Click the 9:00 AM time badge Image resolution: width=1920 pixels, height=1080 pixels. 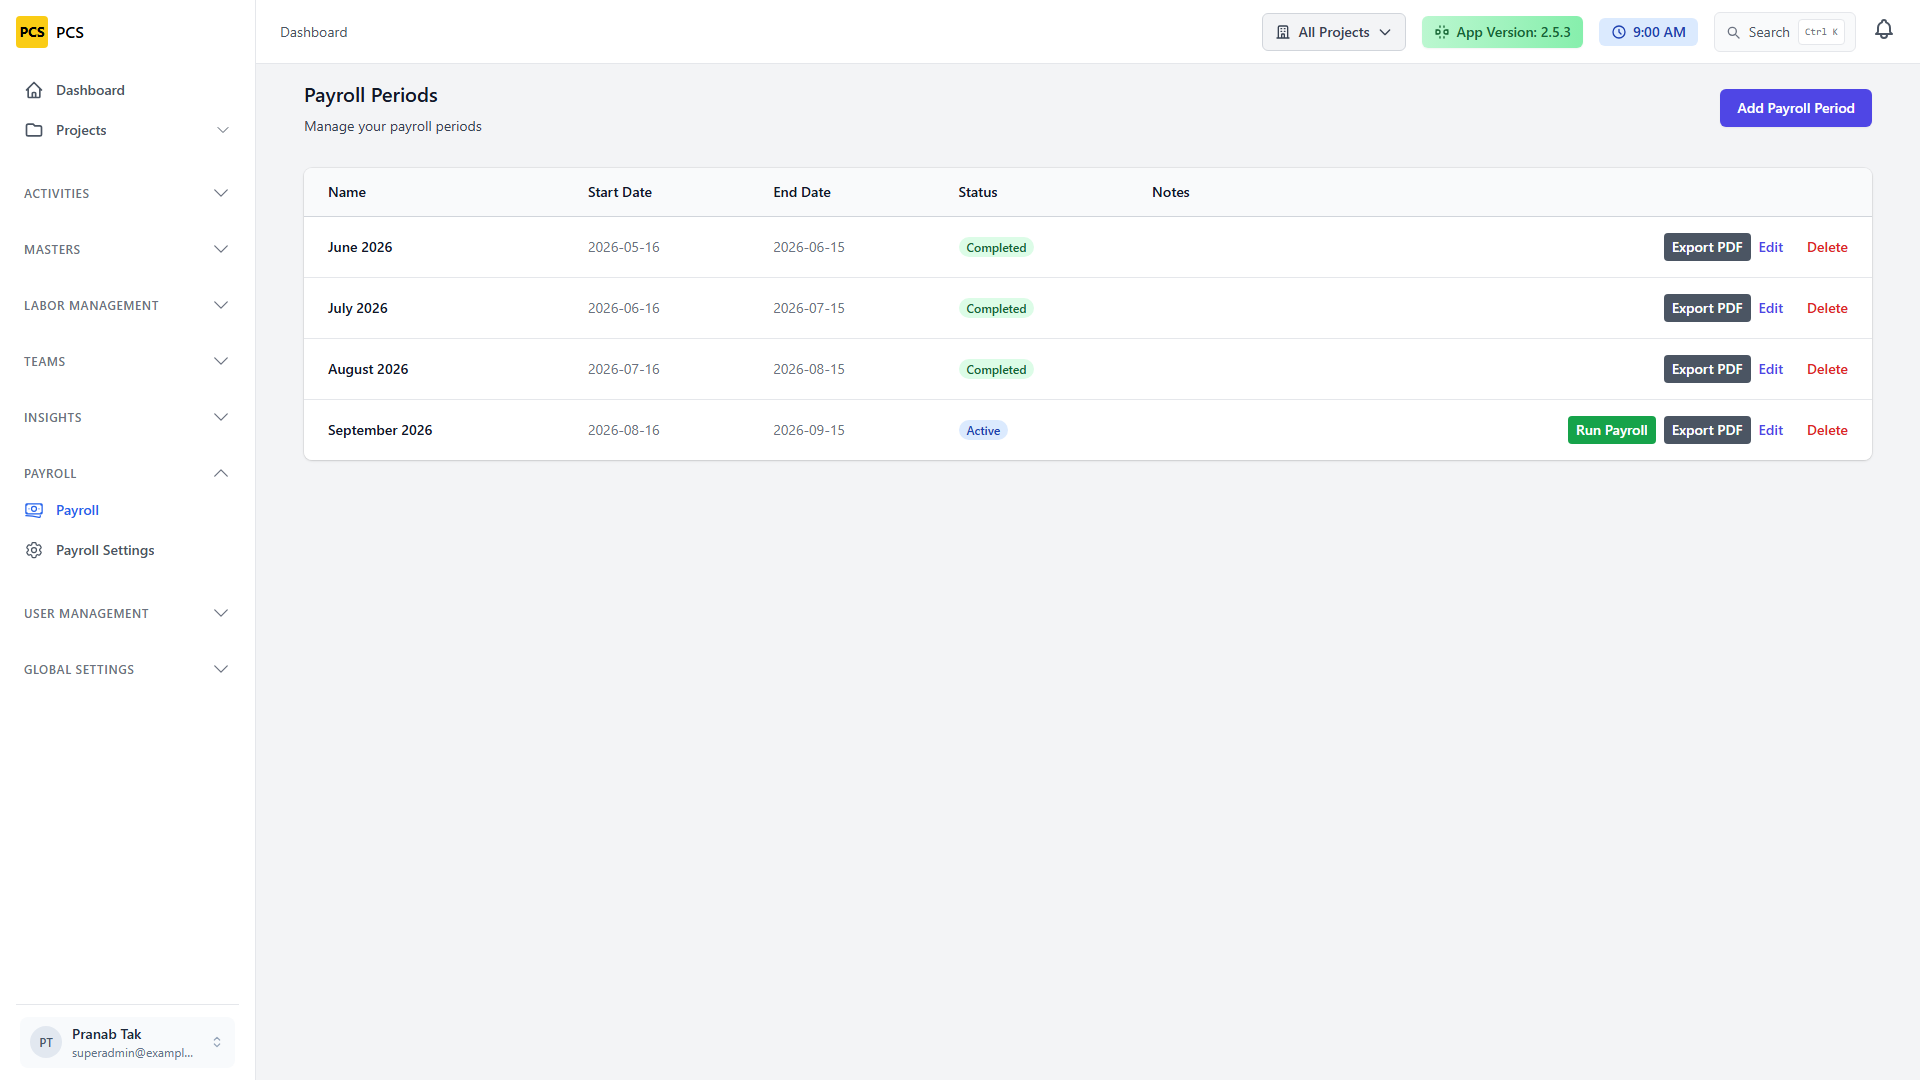coord(1648,32)
